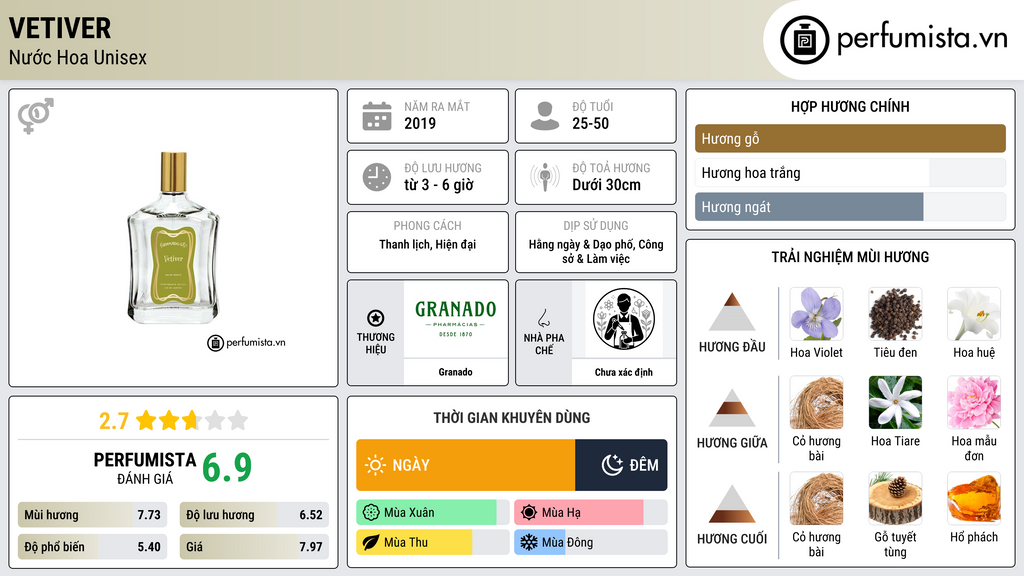This screenshot has width=1024, height=576.
Task: Click the Độ lưu hương 6.52 score bar
Action: pos(254,515)
